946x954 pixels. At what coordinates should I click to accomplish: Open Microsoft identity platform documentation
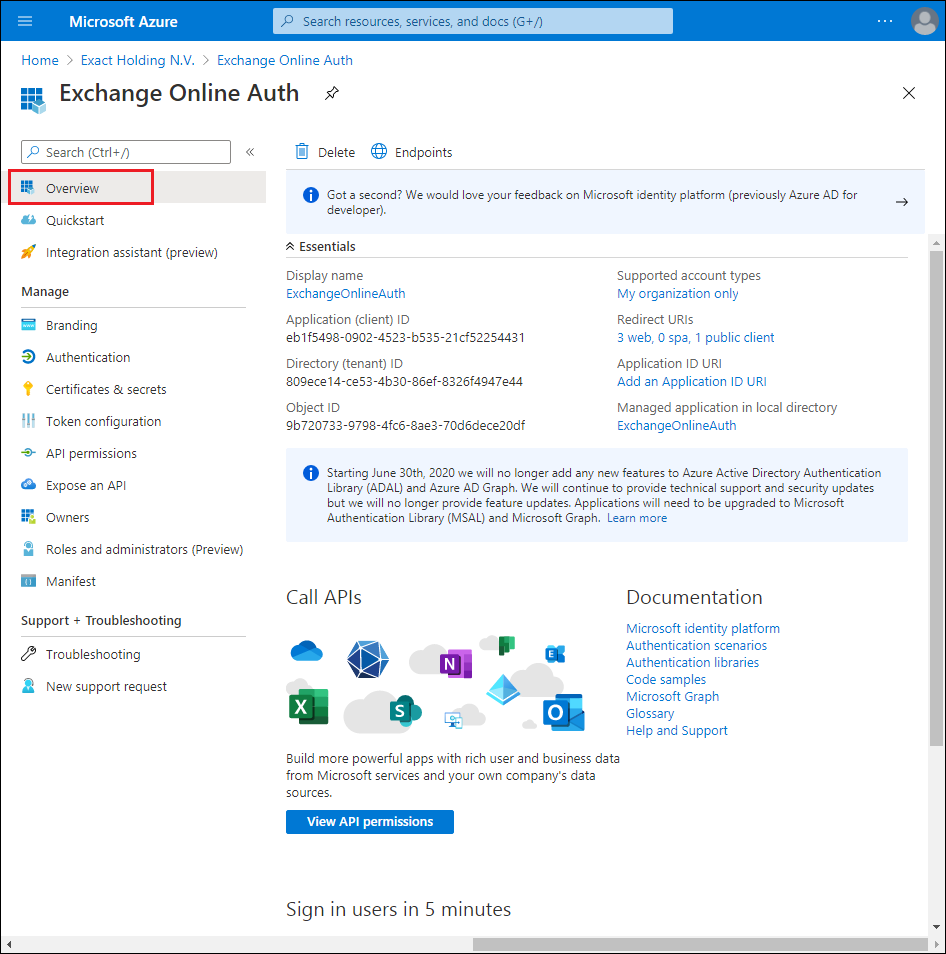703,628
